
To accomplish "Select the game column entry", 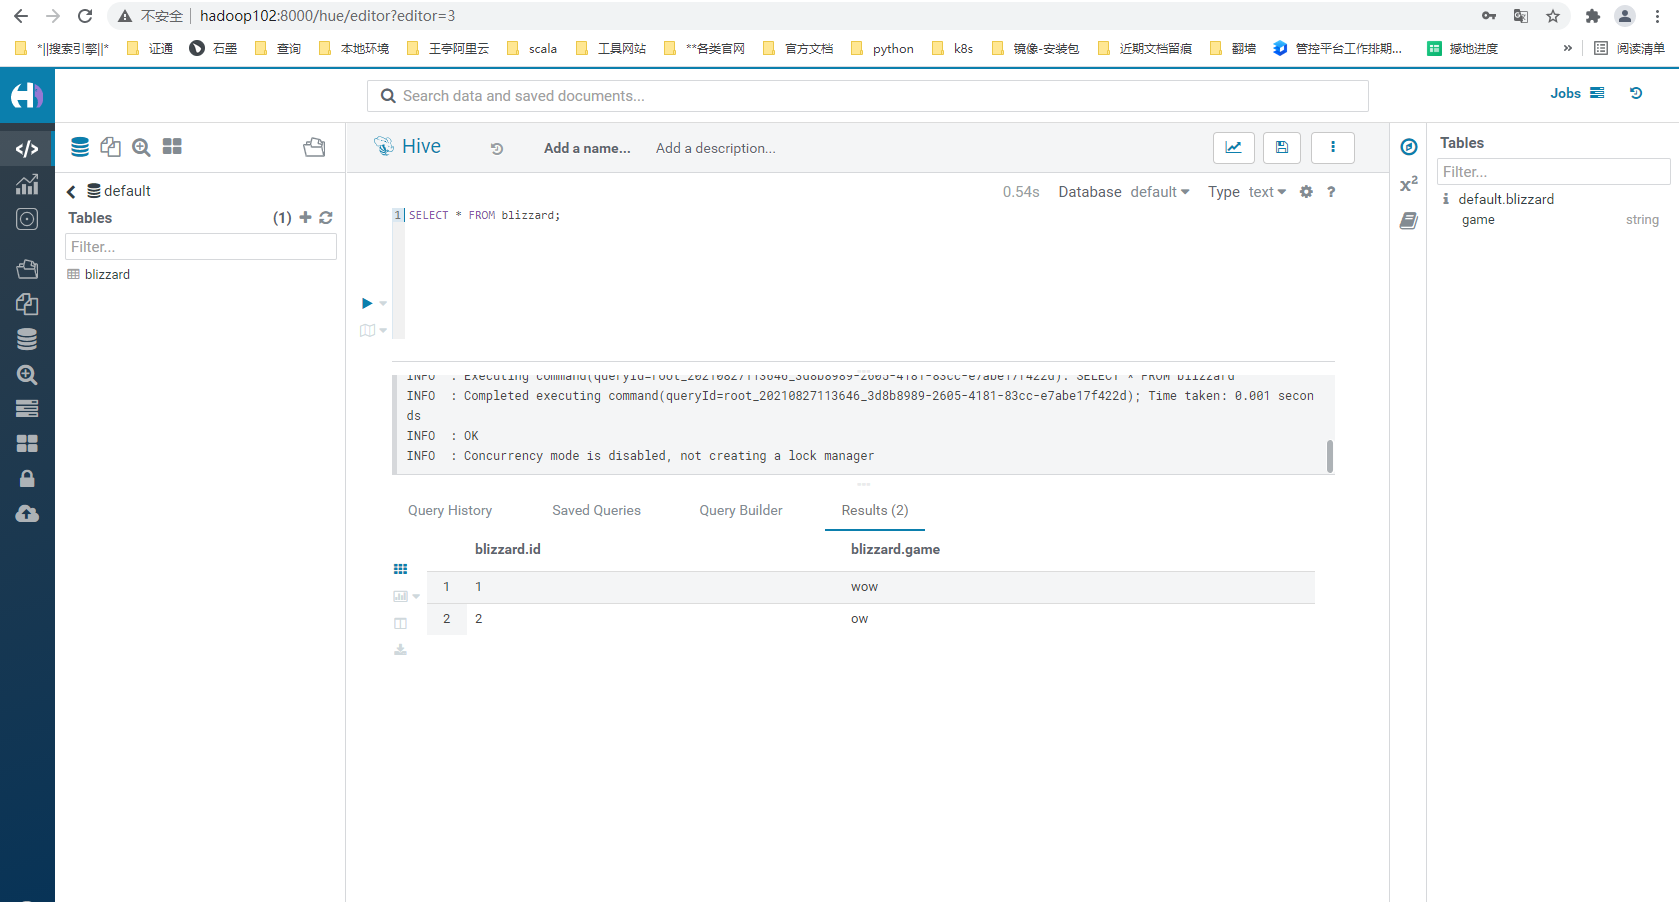I will [1478, 220].
